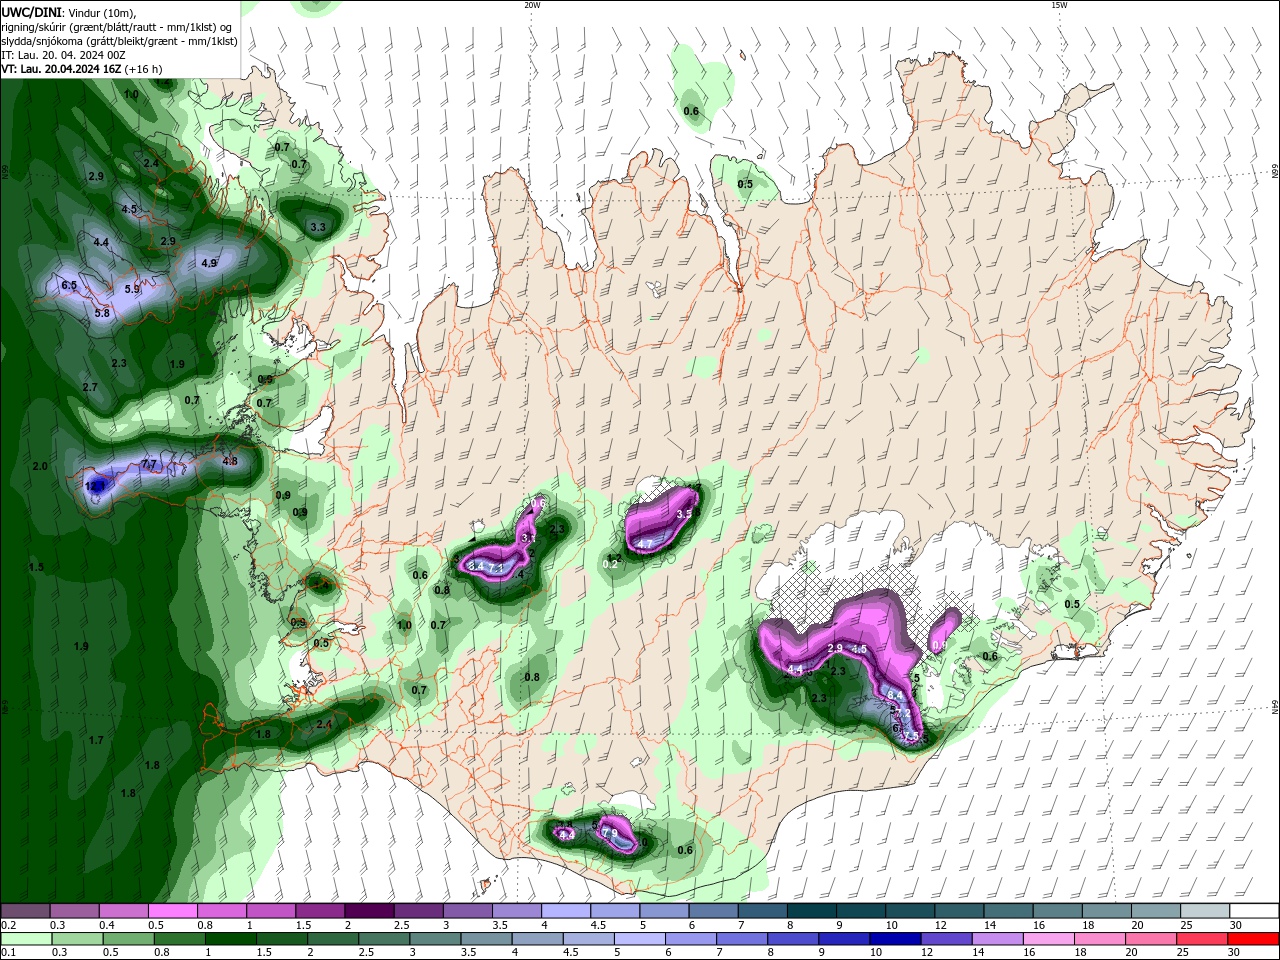
Task: Click the 1.2 precipitation value
Action: (615, 557)
